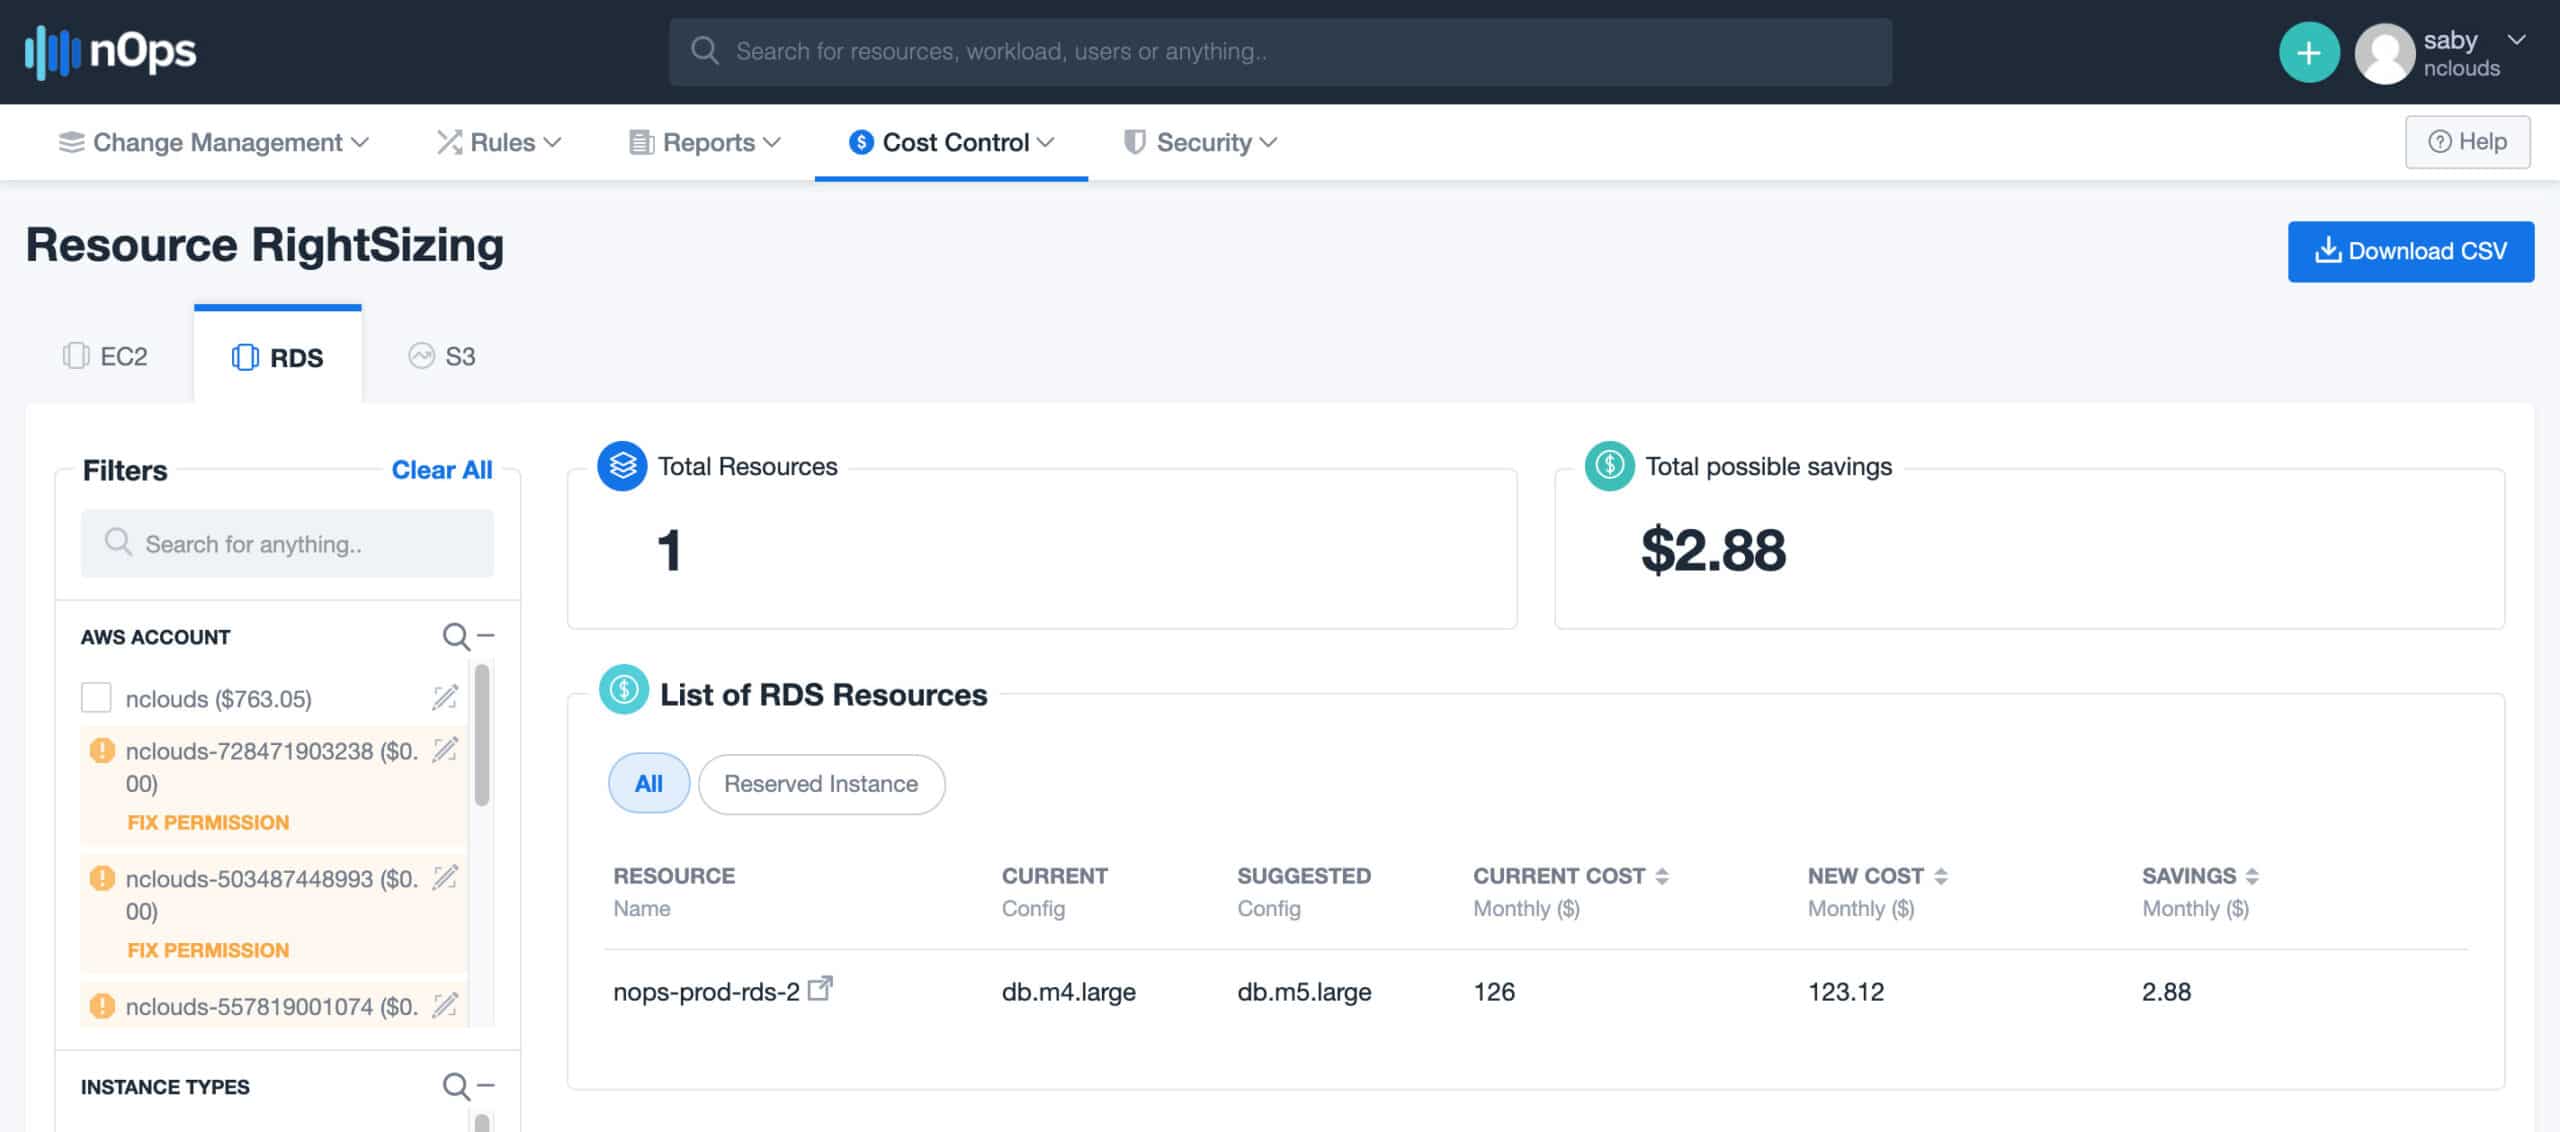Screen dimensions: 2560x1132
Task: Click the EC2 tab chip icon
Action: tap(76, 356)
